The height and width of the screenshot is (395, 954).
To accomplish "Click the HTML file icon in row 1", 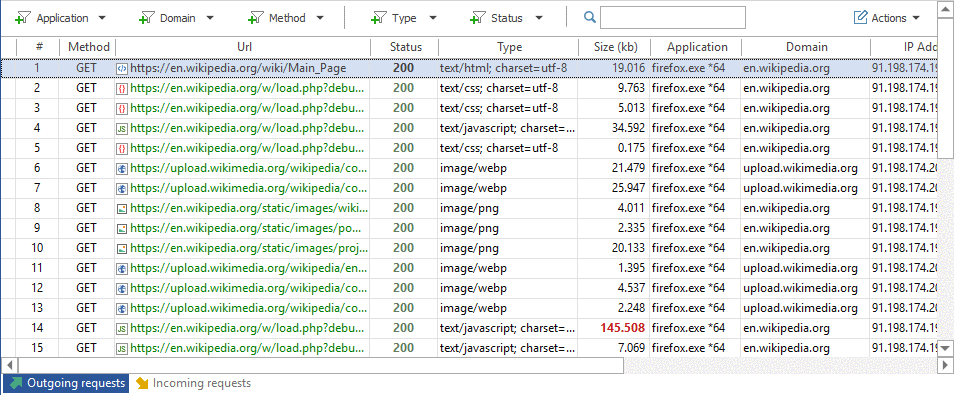I will pyautogui.click(x=122, y=69).
